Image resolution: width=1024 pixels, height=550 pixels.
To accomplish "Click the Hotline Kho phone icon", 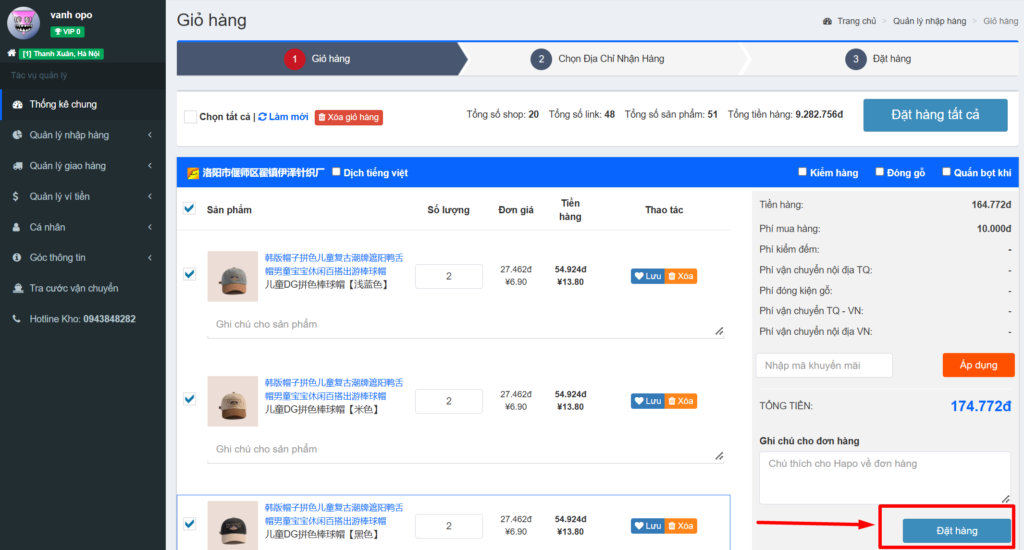I will pos(17,319).
